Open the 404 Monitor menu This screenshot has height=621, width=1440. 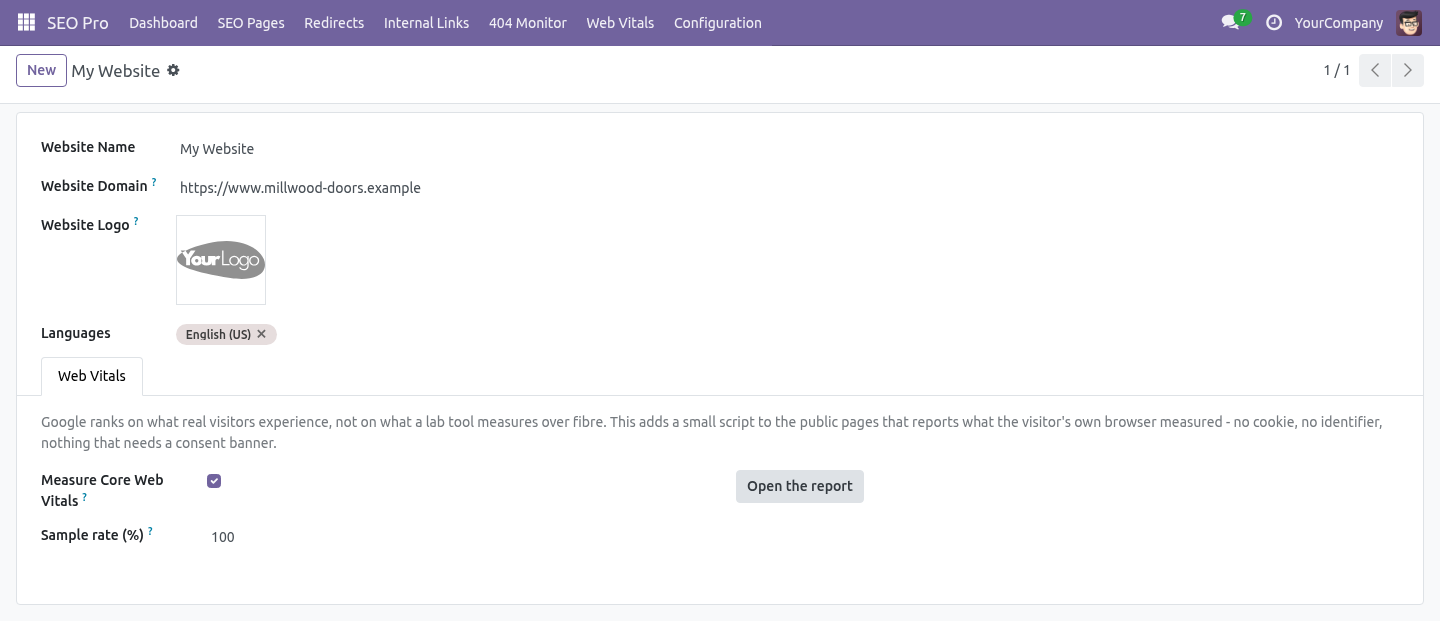528,22
